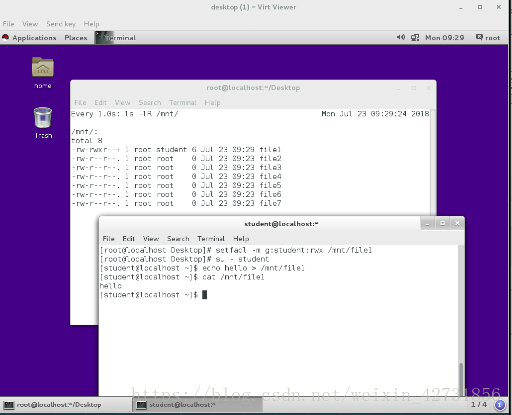Open View menu in student terminal
Viewport: 512px width, 415px height.
click(151, 238)
